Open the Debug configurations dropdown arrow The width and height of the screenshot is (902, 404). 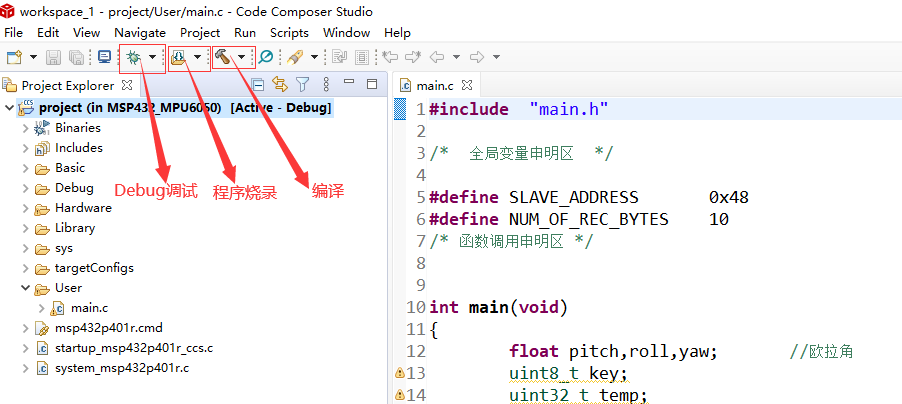click(x=152, y=57)
